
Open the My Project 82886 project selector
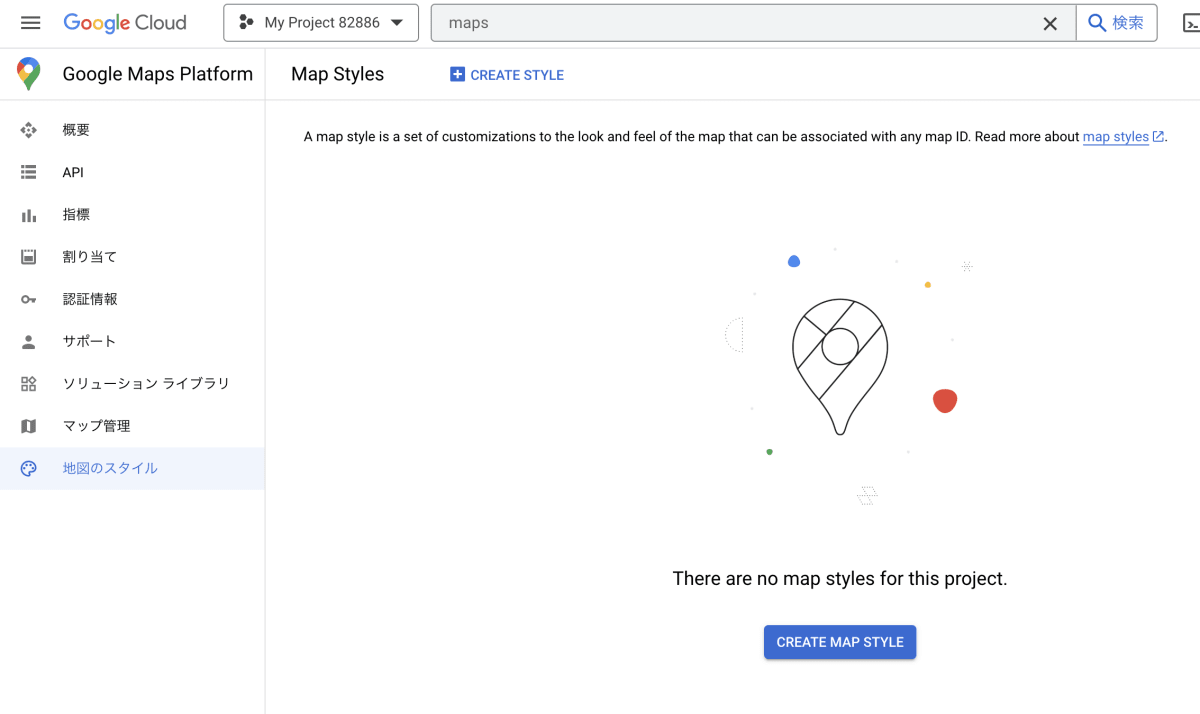click(x=321, y=23)
